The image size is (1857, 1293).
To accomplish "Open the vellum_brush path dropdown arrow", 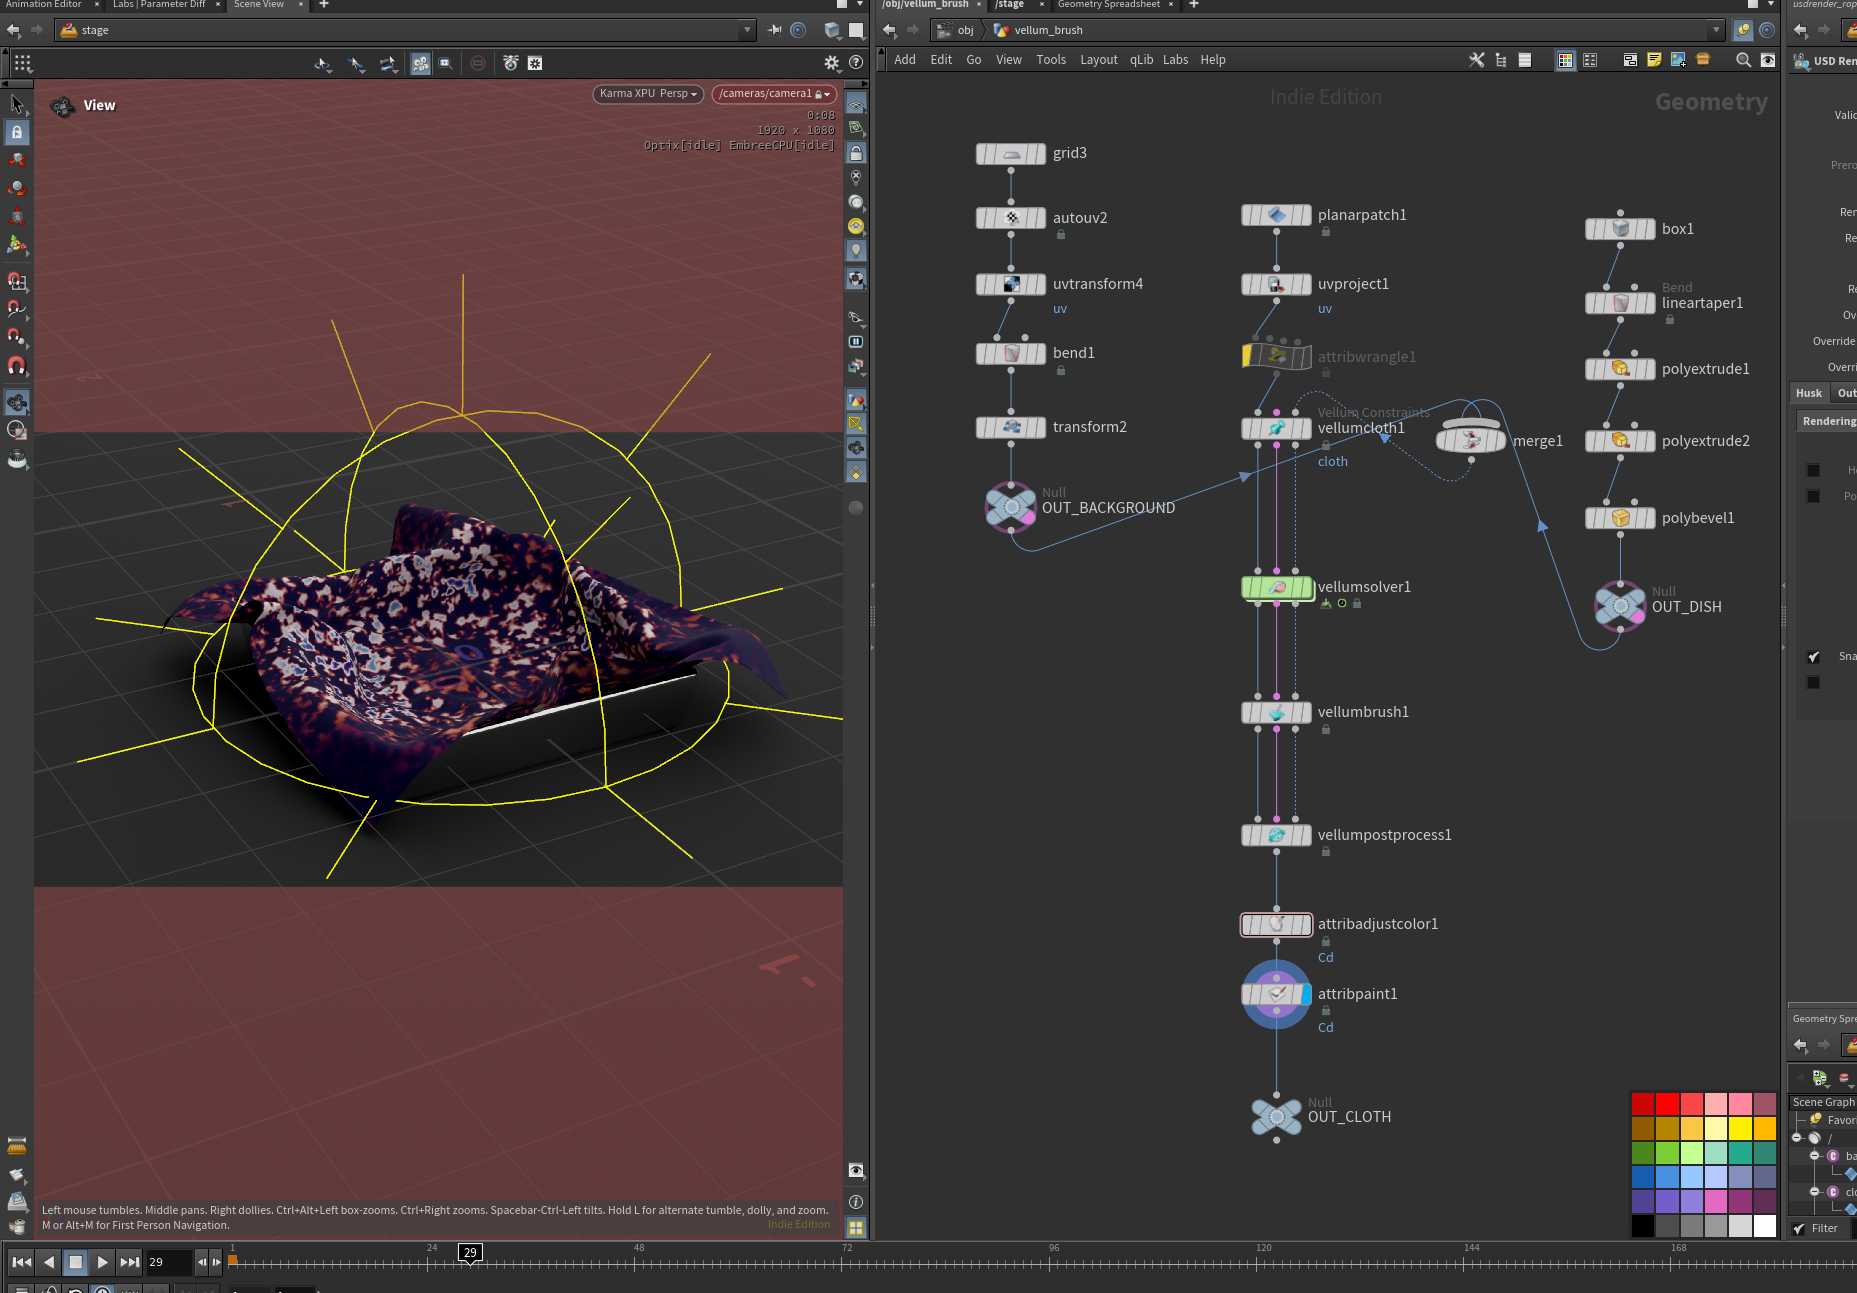I will pos(1717,30).
